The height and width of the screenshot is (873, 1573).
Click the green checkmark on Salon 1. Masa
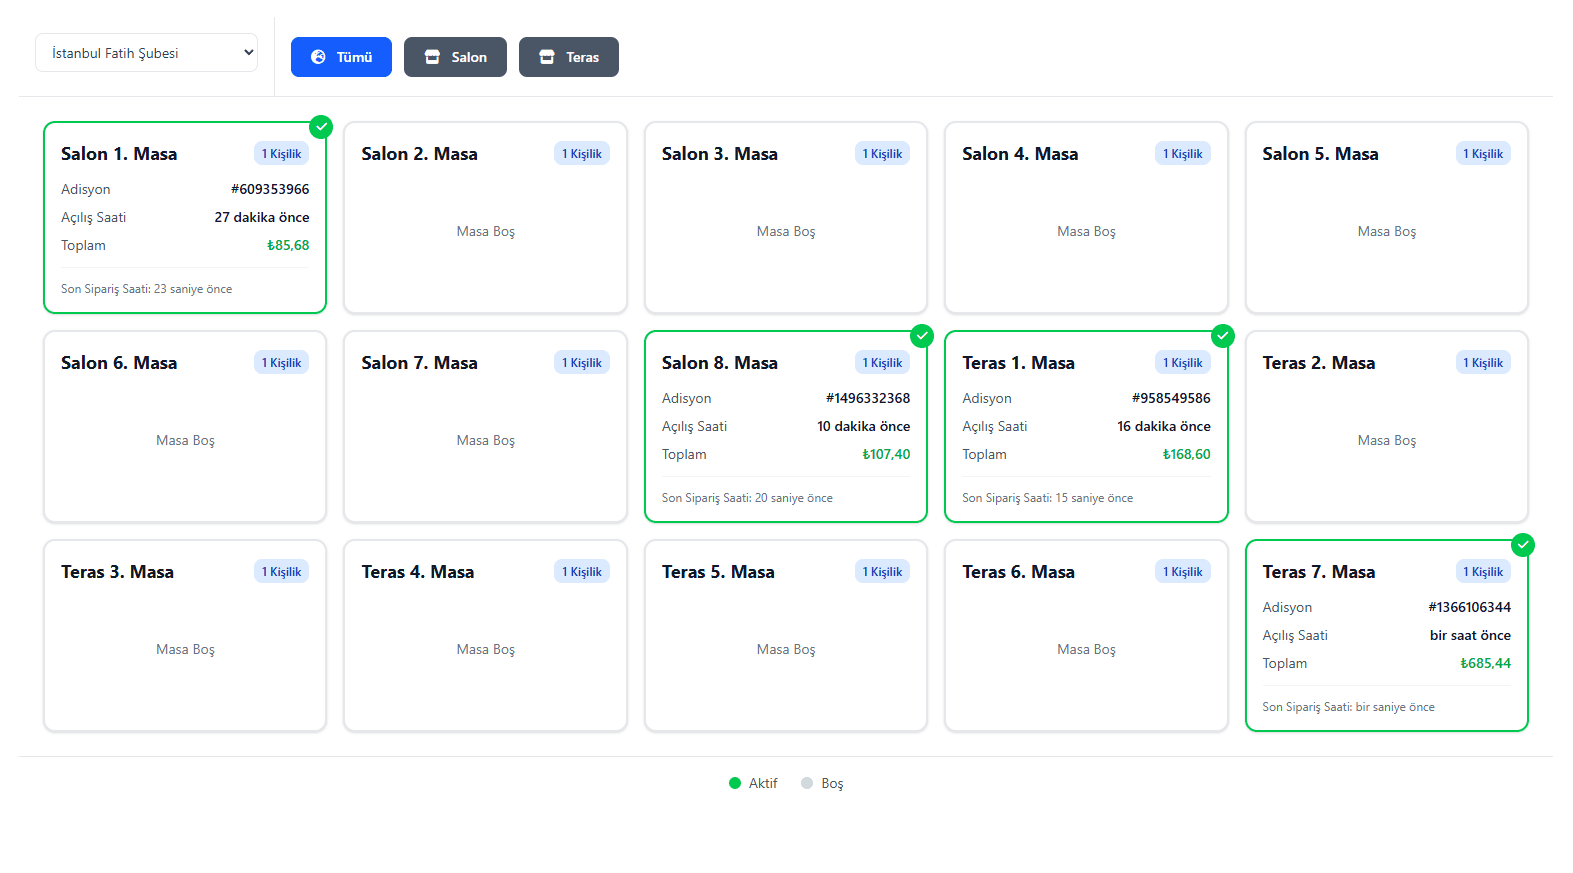click(321, 127)
